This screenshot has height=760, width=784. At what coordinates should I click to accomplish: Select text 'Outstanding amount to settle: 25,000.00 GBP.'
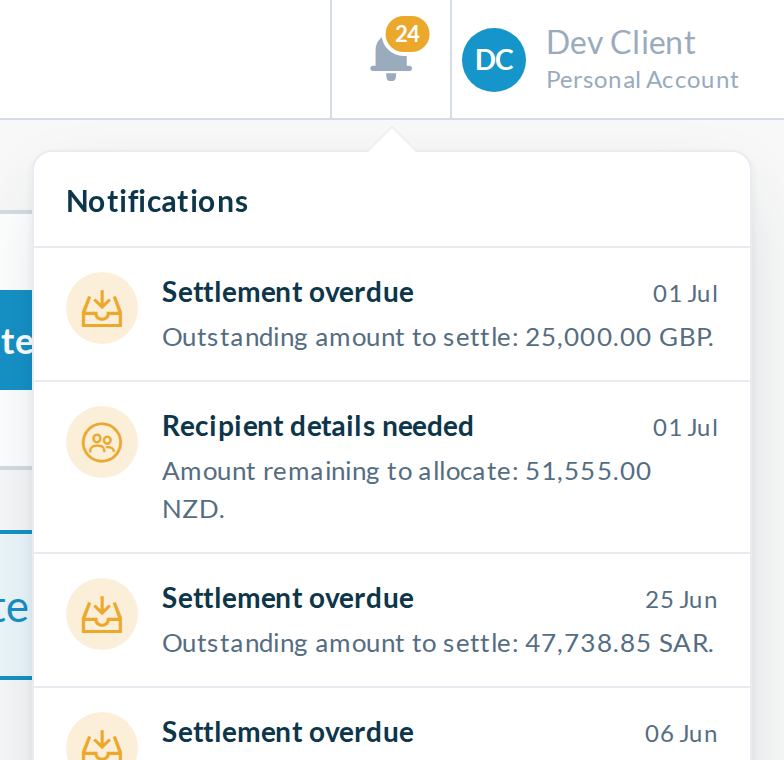point(438,338)
